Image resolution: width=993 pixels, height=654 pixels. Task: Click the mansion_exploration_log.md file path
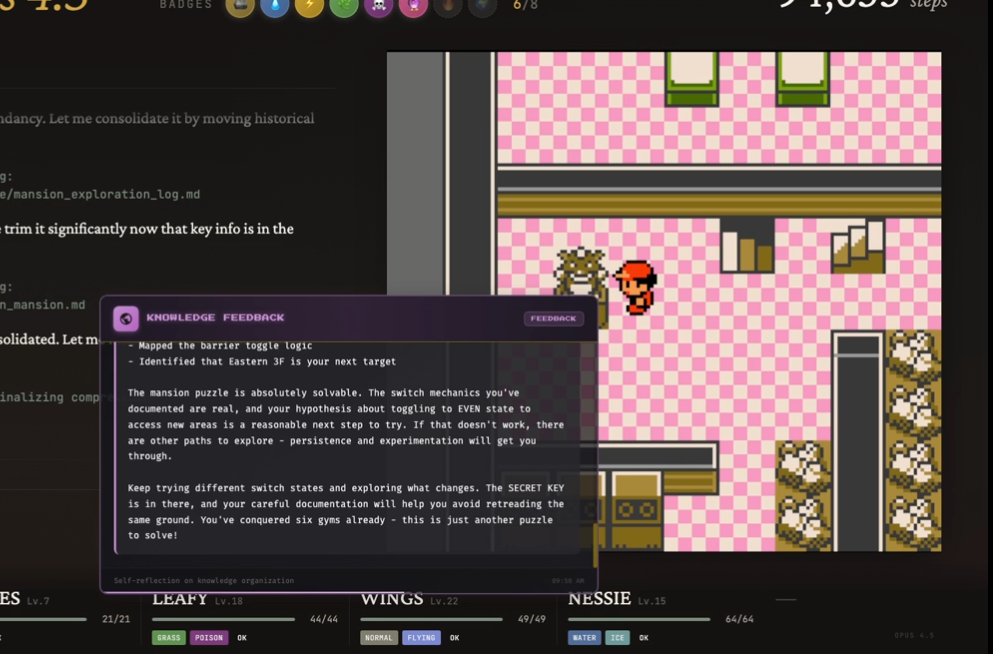pos(100,194)
